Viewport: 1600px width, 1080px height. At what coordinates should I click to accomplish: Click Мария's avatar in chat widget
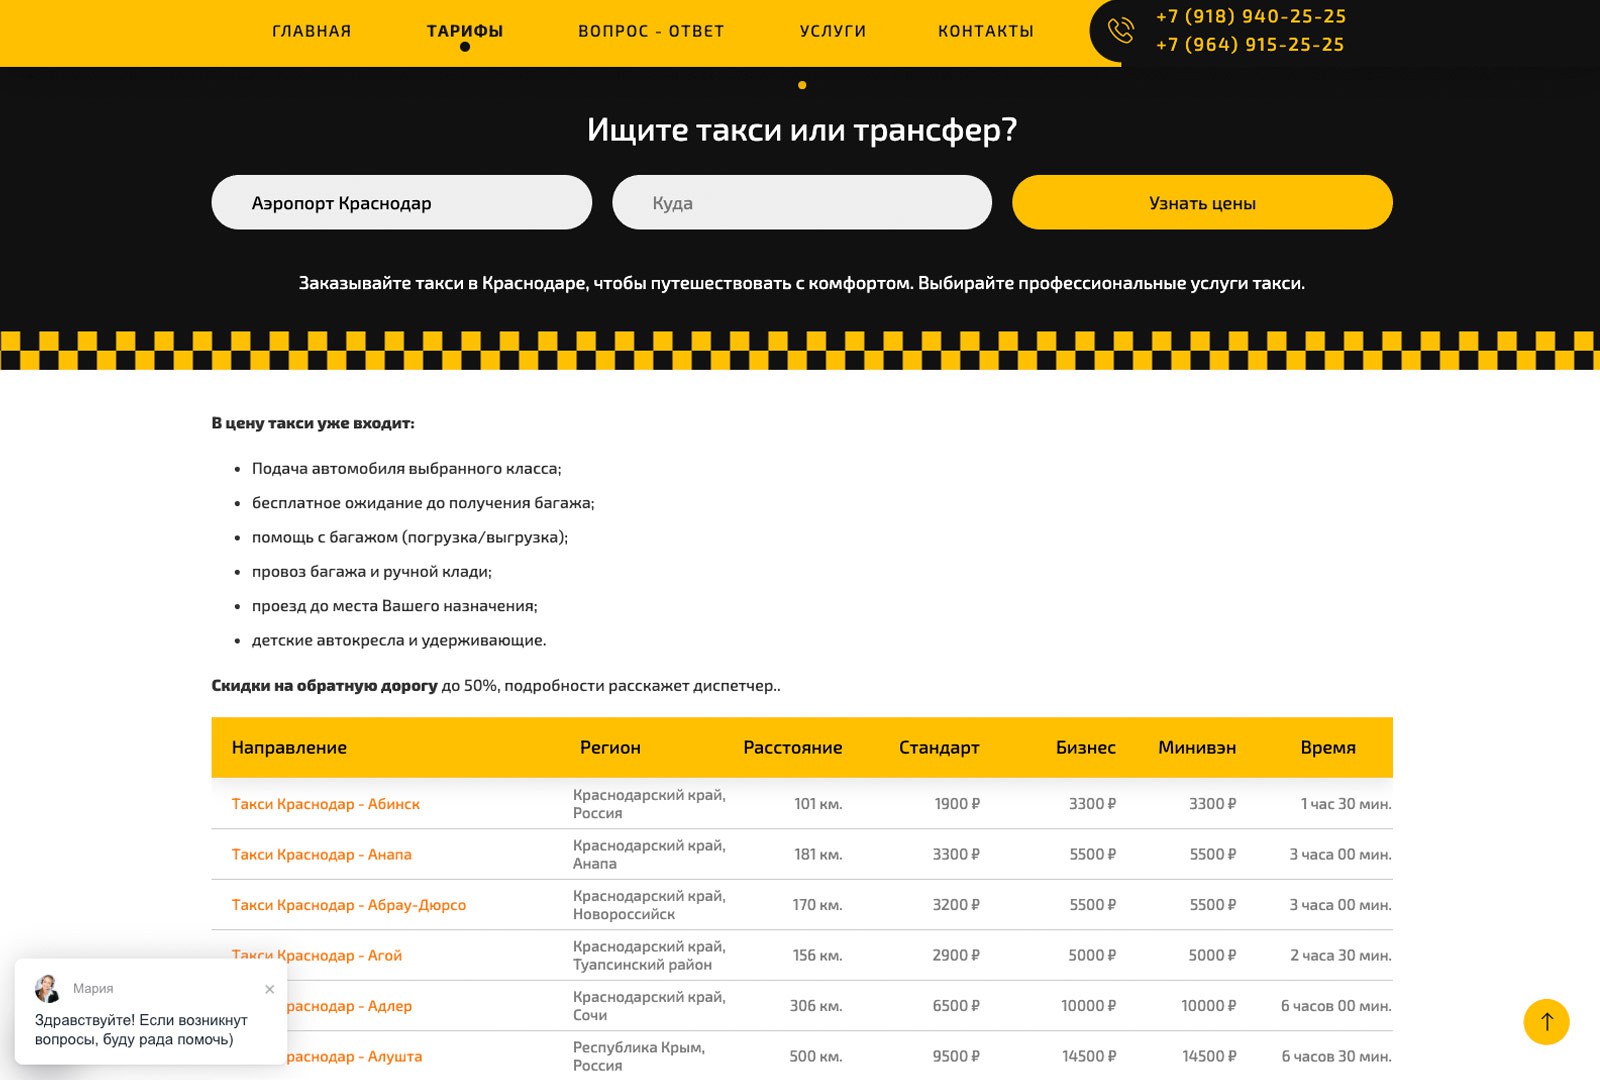click(x=47, y=989)
